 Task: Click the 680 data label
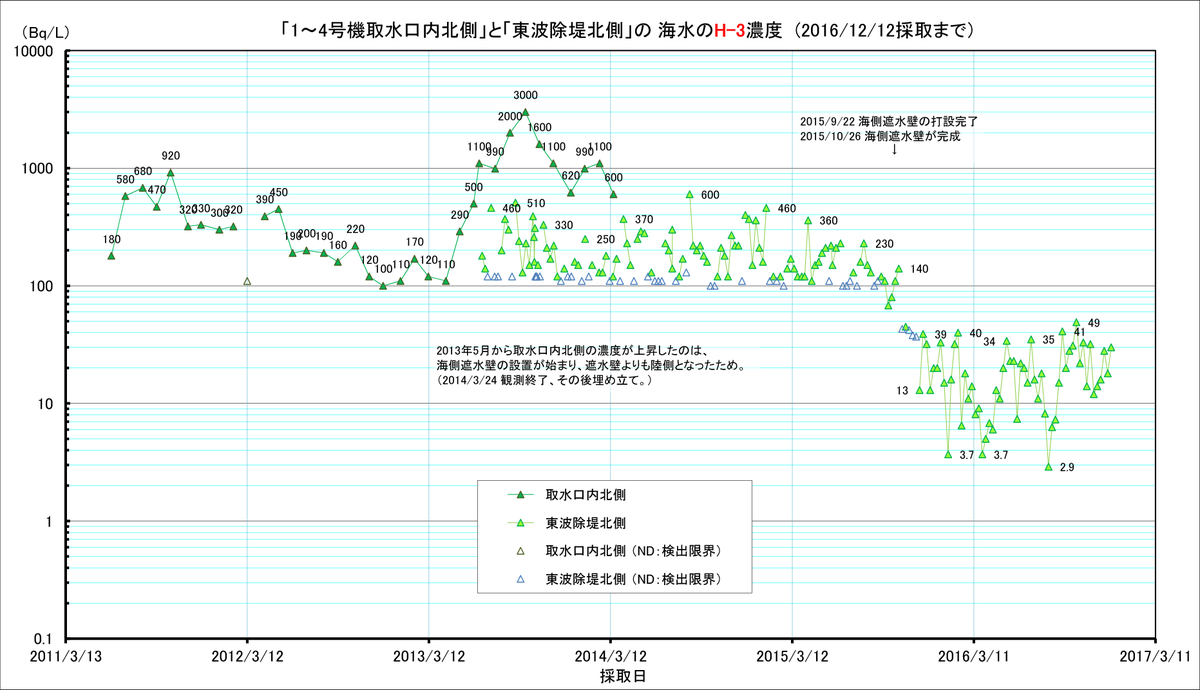point(143,171)
